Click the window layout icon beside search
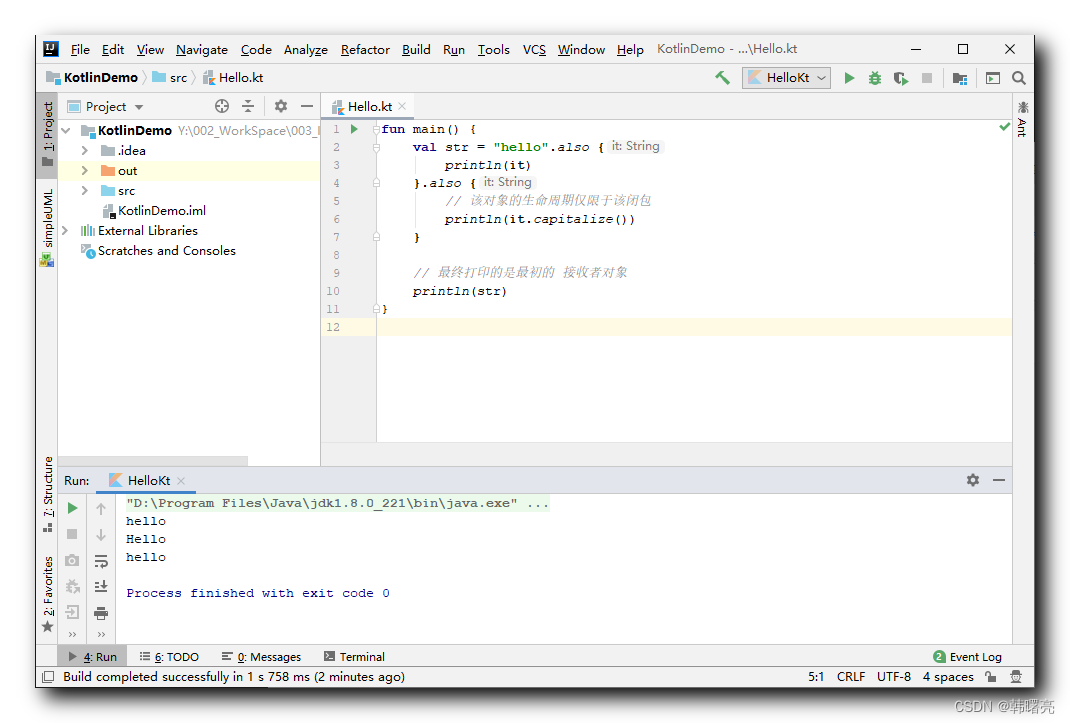 [x=993, y=78]
